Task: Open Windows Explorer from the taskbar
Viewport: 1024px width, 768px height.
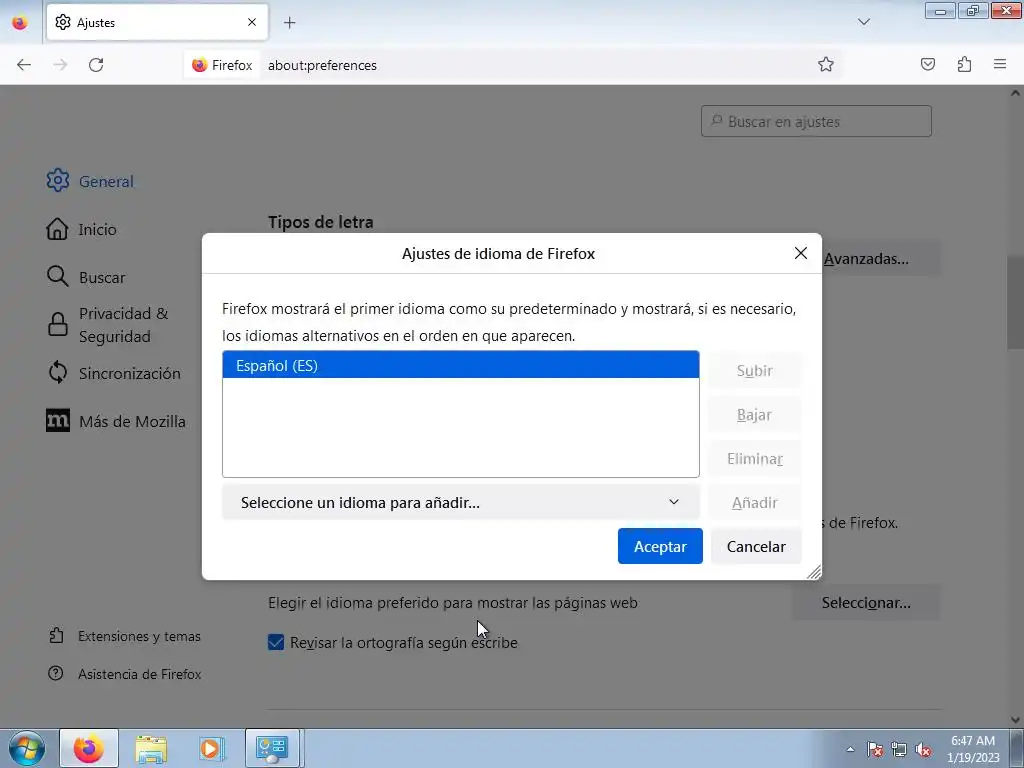Action: pos(151,748)
